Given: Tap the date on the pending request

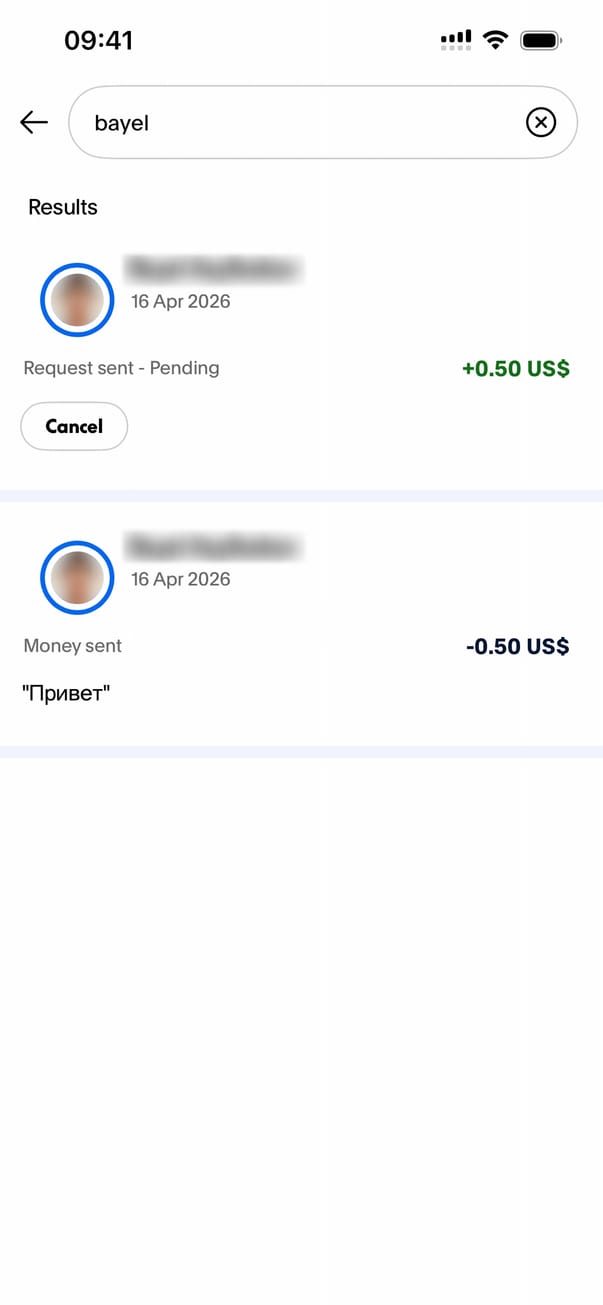Looking at the screenshot, I should coord(180,301).
